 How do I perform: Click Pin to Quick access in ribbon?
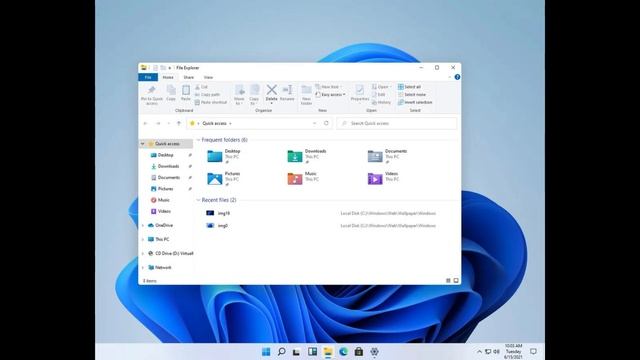[x=151, y=95]
